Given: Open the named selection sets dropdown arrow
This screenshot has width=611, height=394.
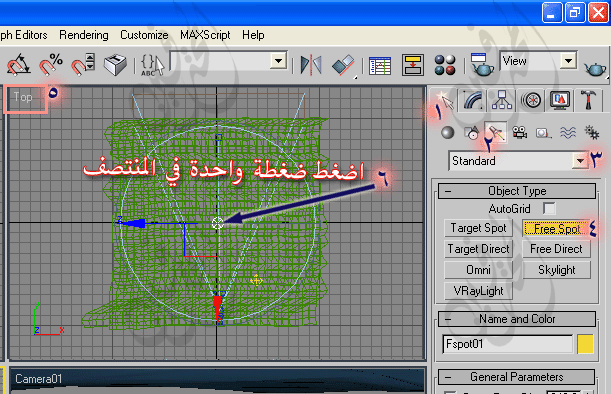Looking at the screenshot, I should [x=278, y=61].
